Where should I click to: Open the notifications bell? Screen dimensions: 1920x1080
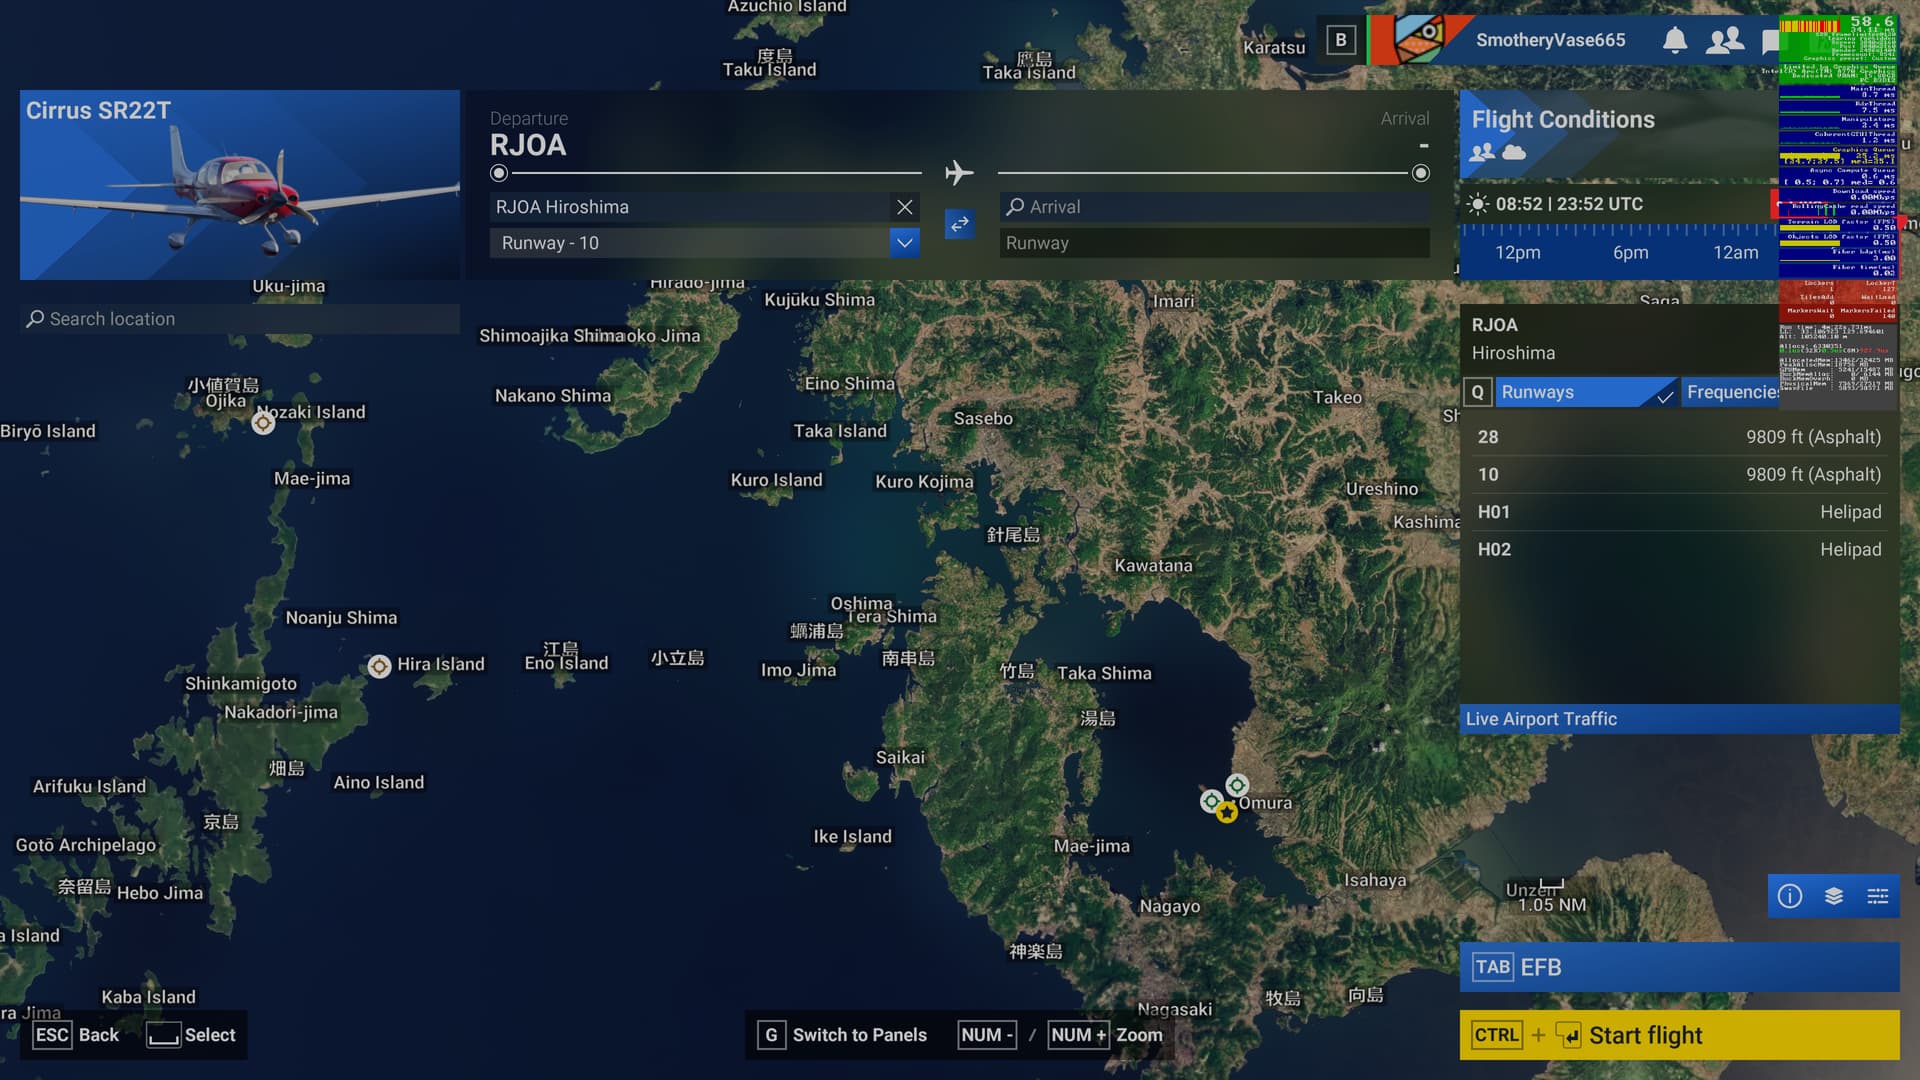coord(1674,40)
